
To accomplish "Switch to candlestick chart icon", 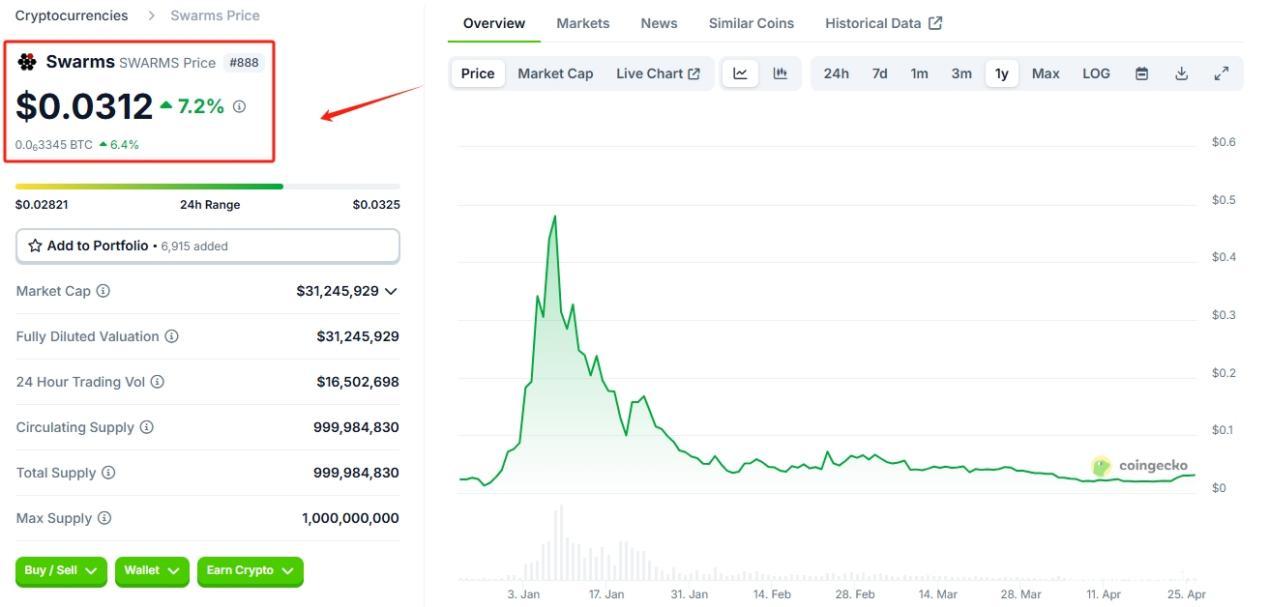I will click(x=780, y=73).
